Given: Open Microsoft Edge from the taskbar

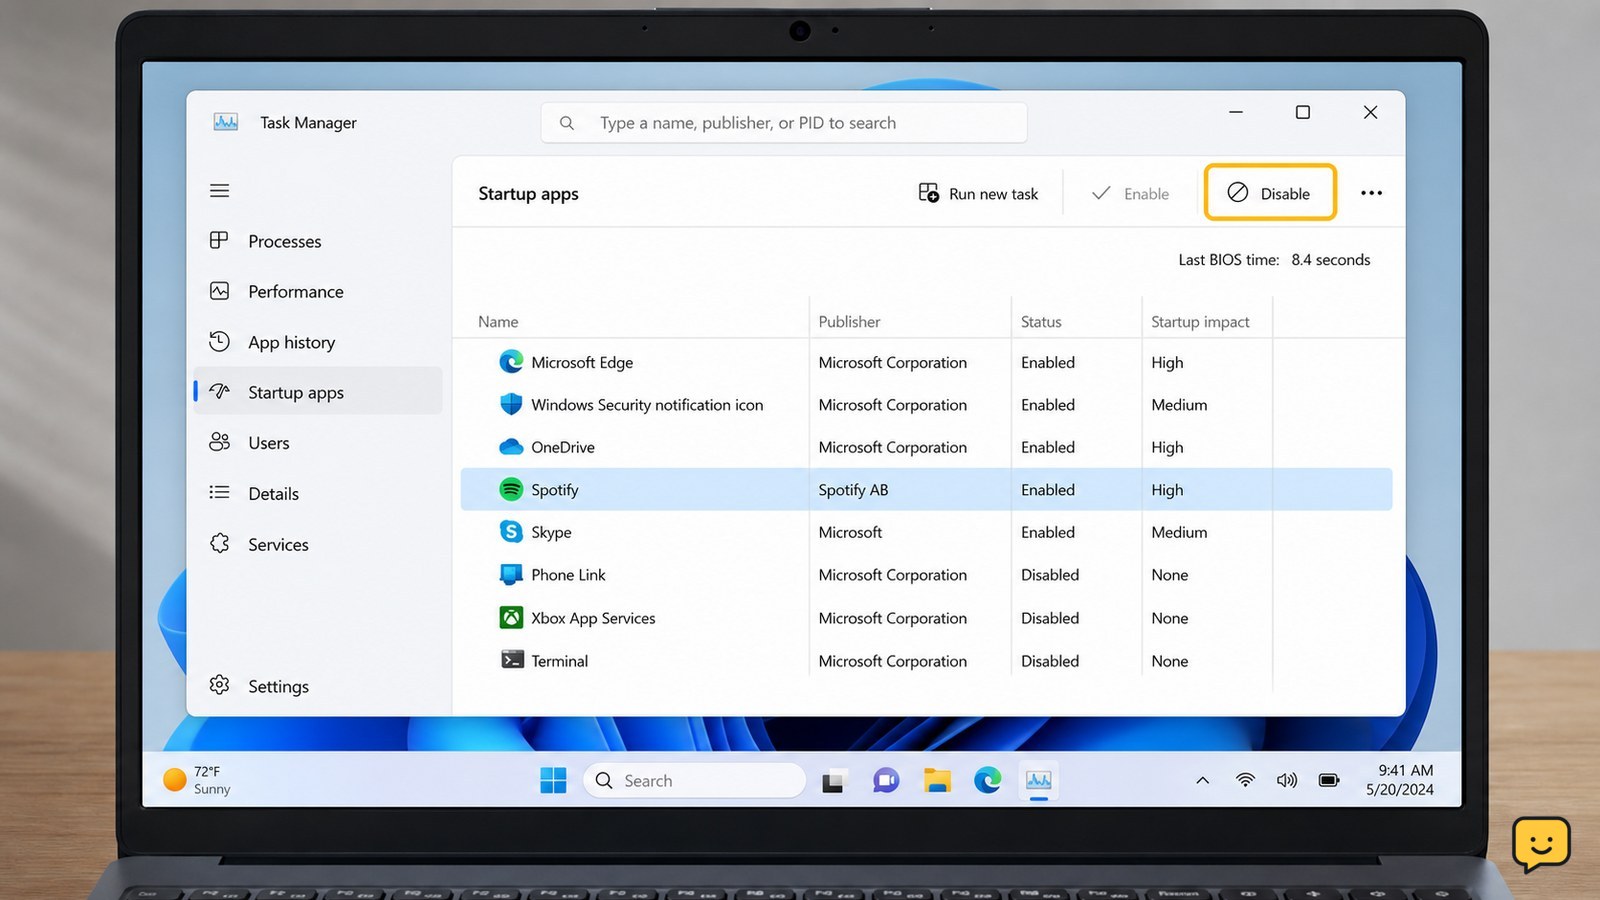Looking at the screenshot, I should click(988, 780).
